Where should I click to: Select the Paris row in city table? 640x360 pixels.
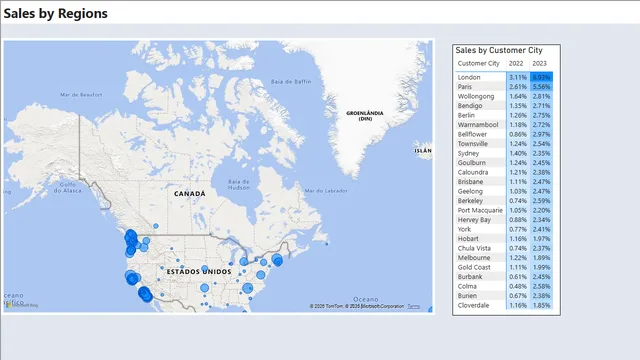pyautogui.click(x=504, y=87)
